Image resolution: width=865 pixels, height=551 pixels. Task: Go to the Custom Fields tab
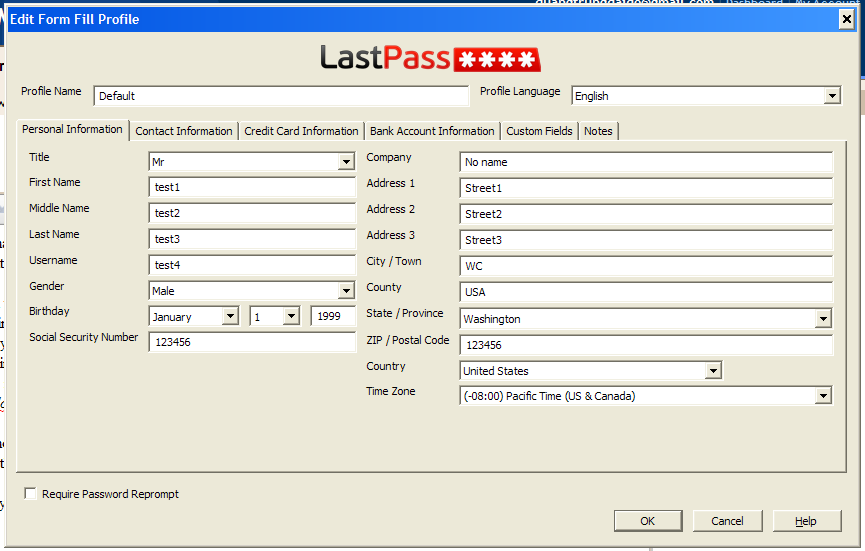click(540, 131)
